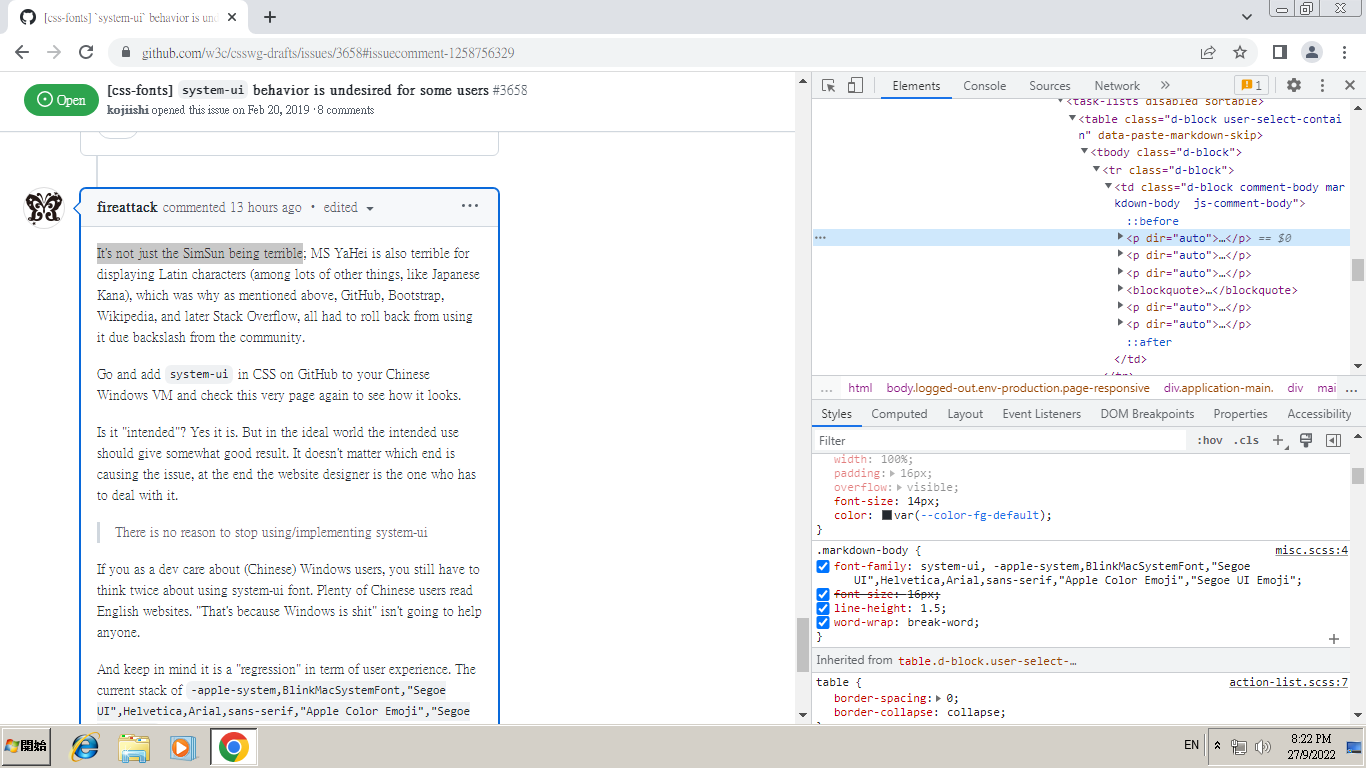Screen dimensions: 1366x768
Task: Activate the inspect element picker icon
Action: (x=828, y=86)
